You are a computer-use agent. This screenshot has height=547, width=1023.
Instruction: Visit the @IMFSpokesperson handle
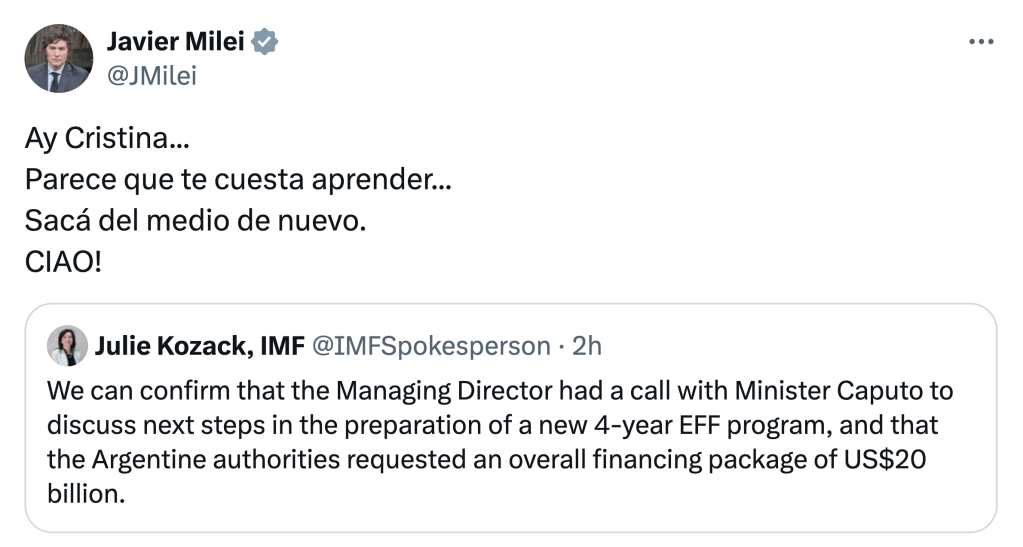431,346
